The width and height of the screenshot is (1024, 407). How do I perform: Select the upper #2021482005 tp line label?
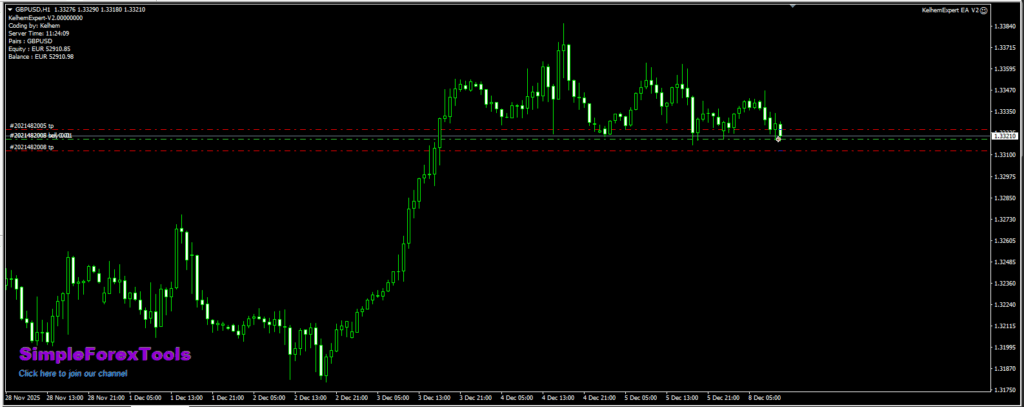(31, 126)
